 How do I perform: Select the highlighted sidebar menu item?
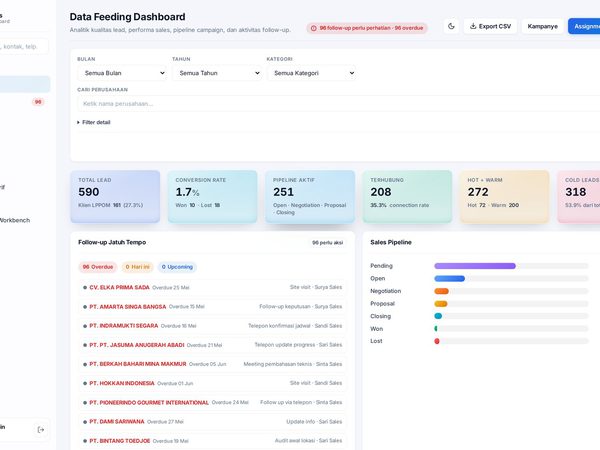pos(25,84)
